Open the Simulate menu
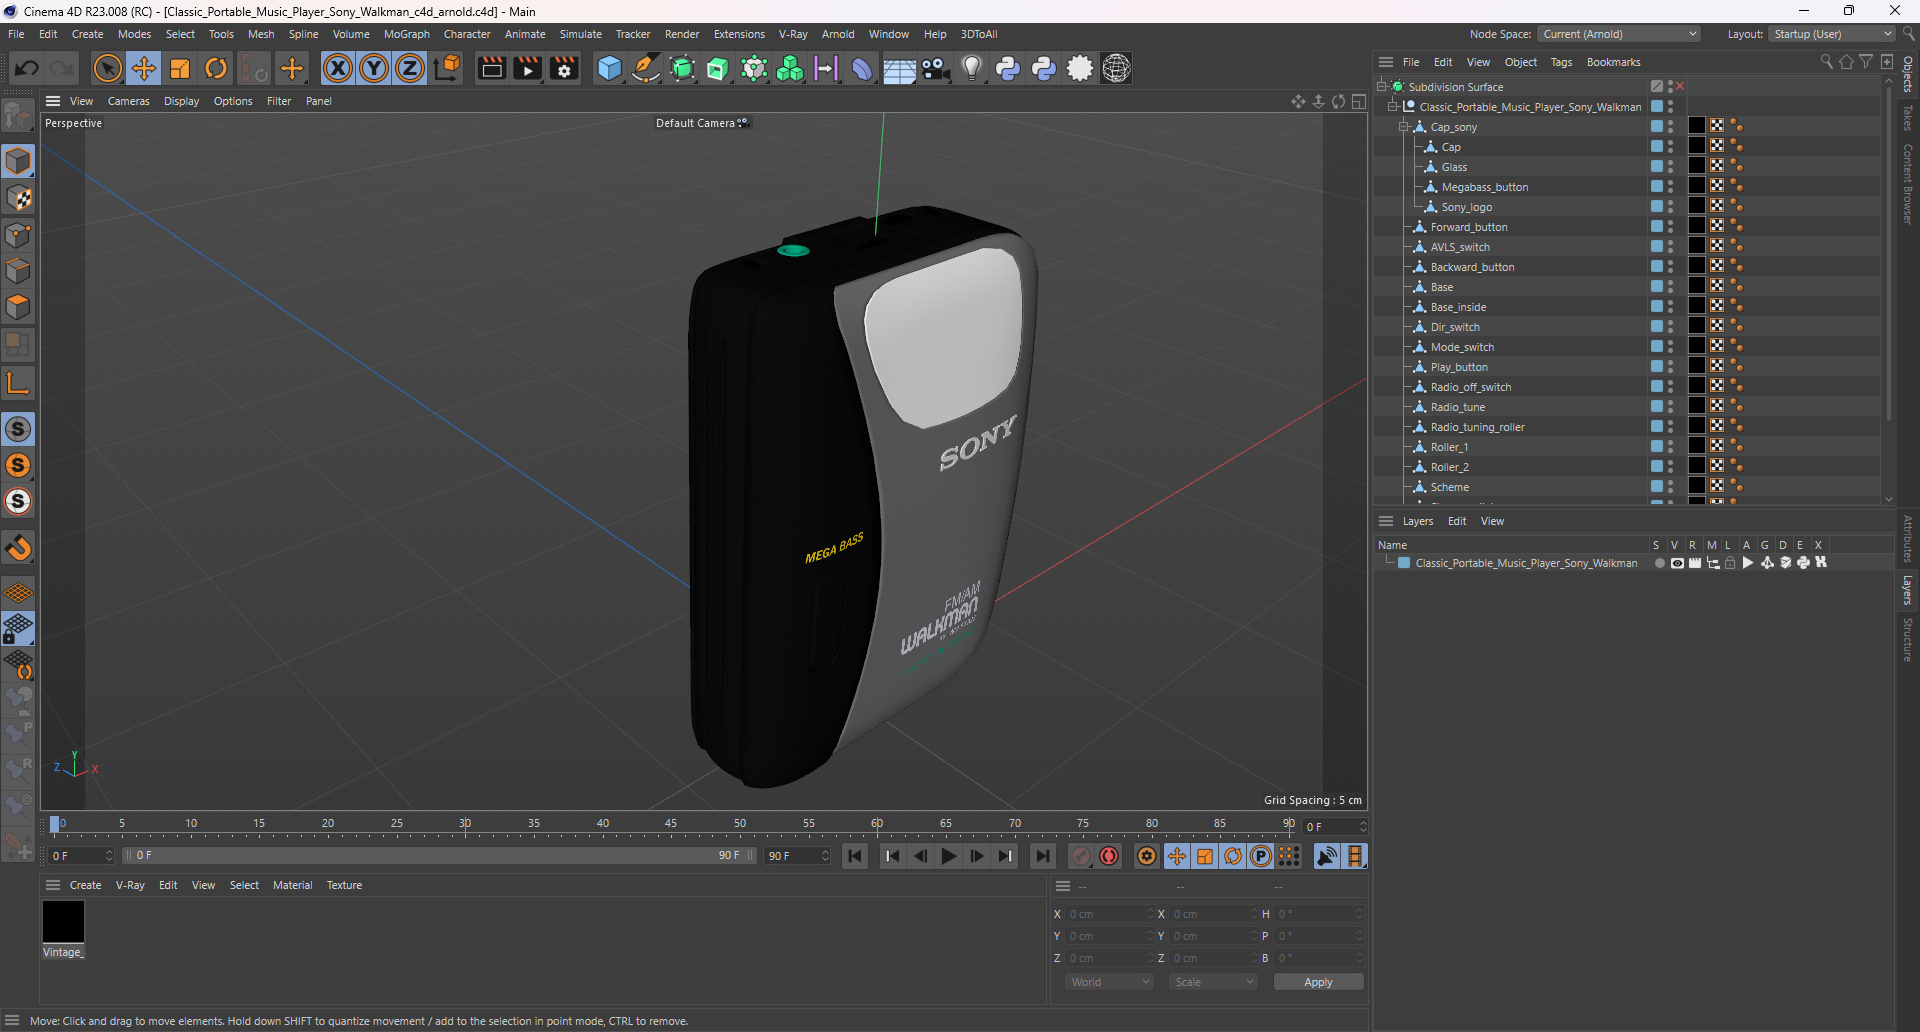The width and height of the screenshot is (1920, 1032). point(581,34)
